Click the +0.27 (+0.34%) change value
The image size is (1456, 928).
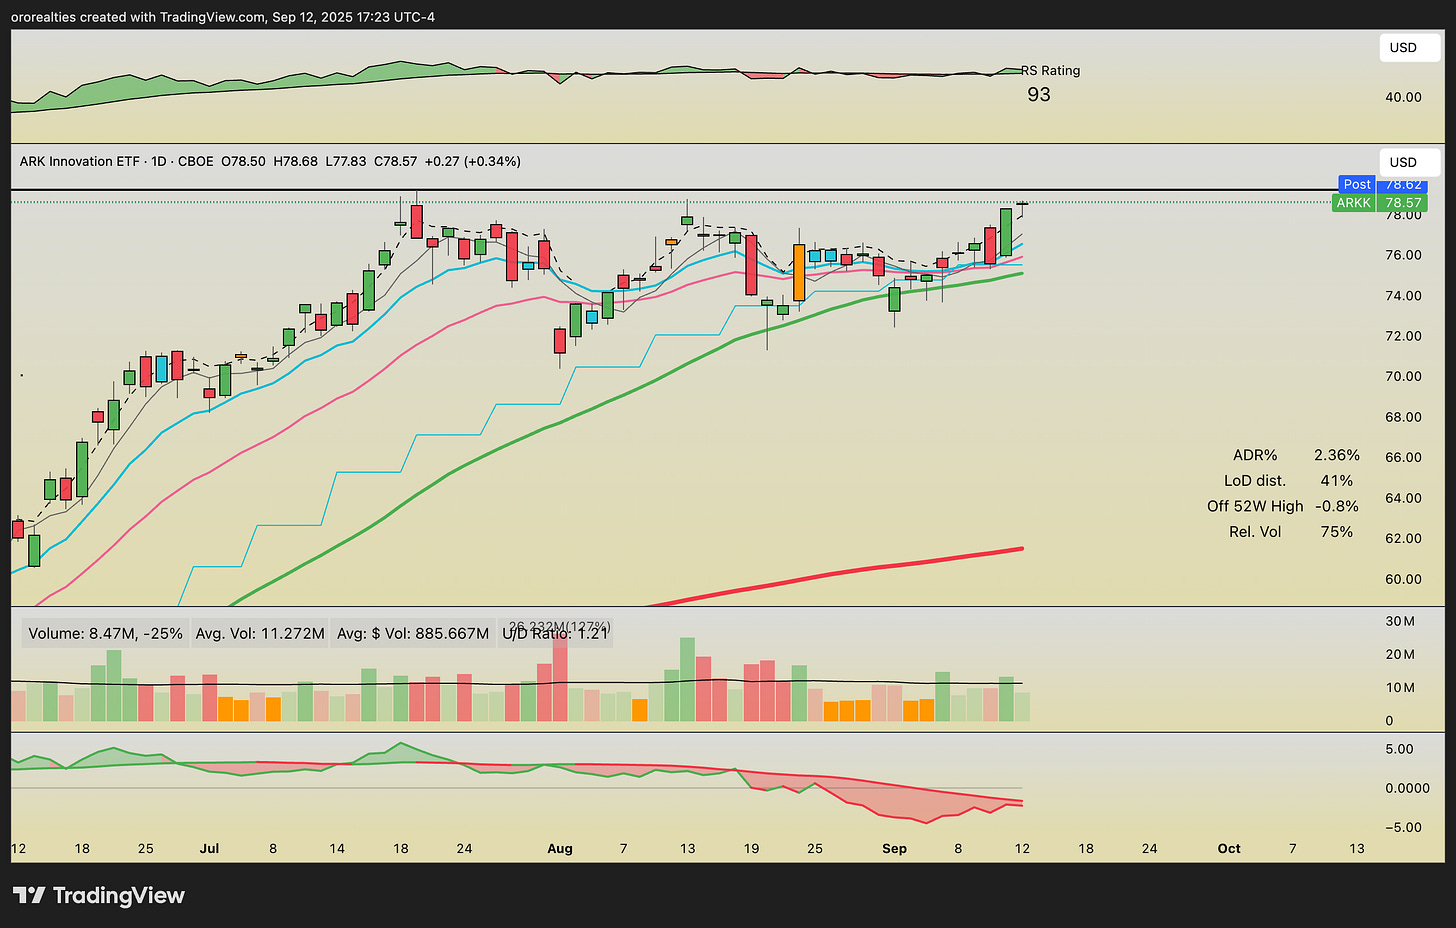coord(472,161)
